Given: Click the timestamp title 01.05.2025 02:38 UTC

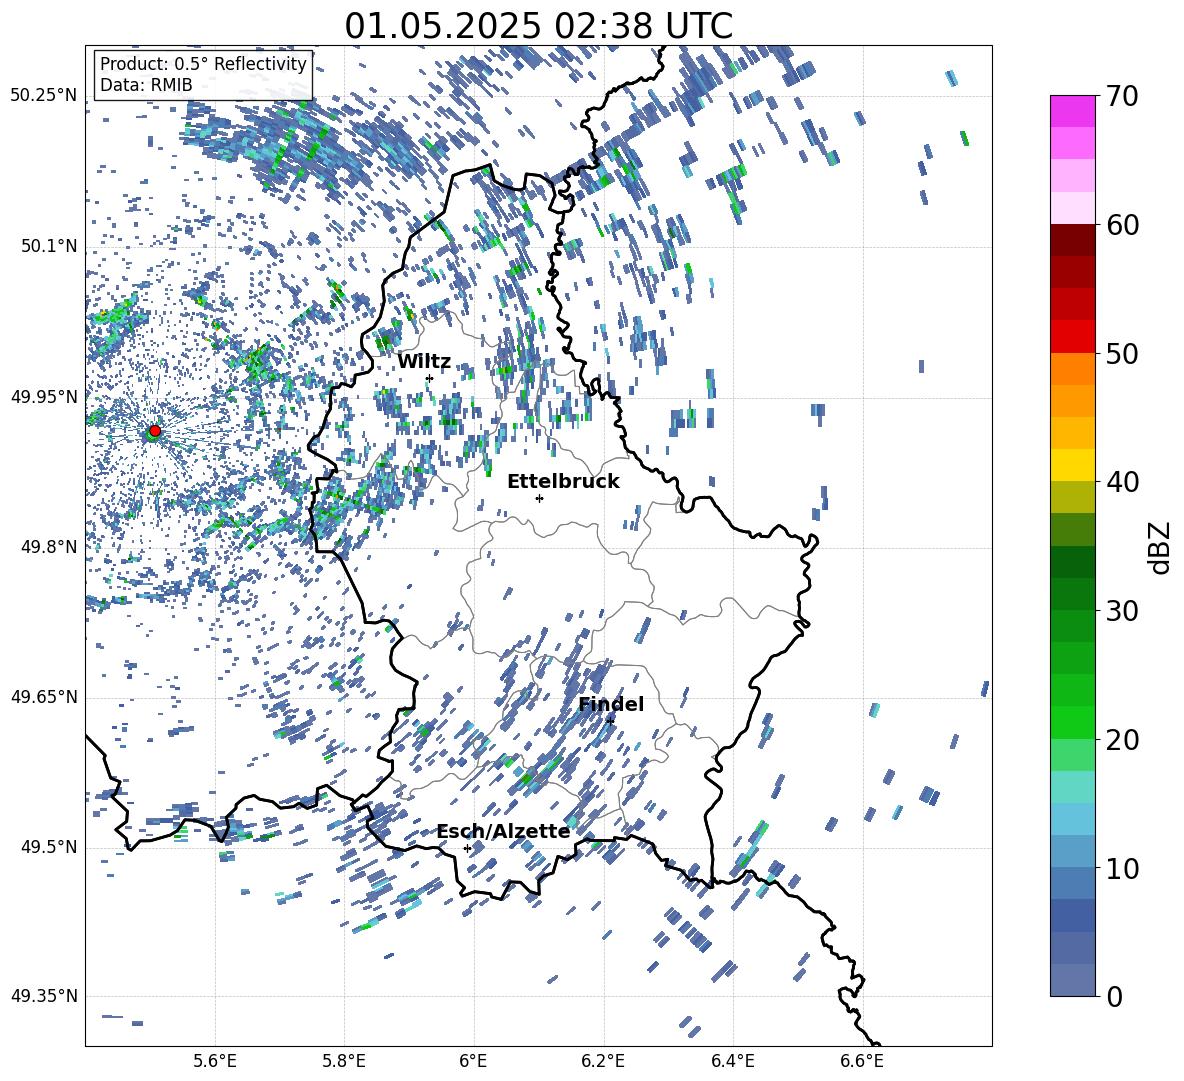Looking at the screenshot, I should (538, 26).
